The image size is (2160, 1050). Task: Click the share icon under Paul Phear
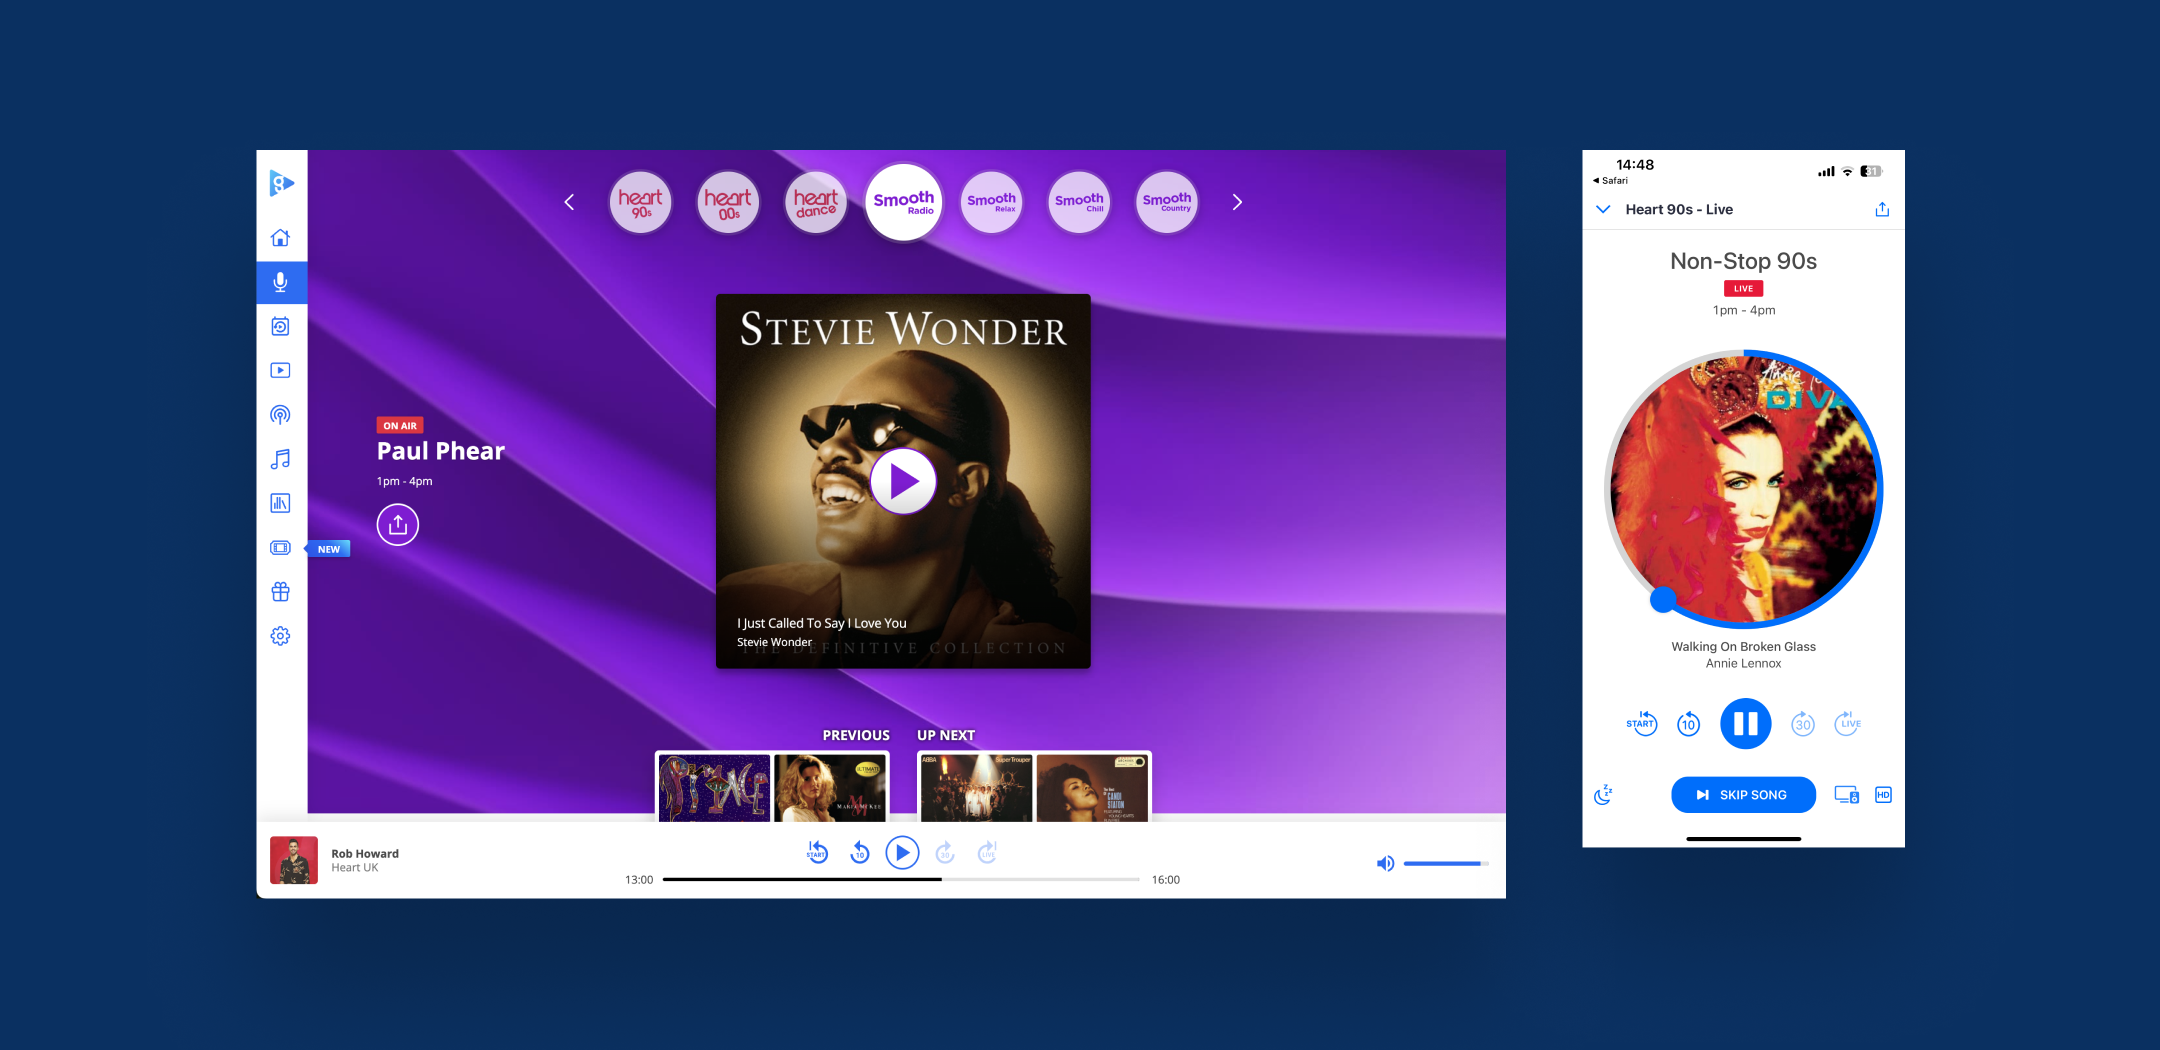[397, 525]
